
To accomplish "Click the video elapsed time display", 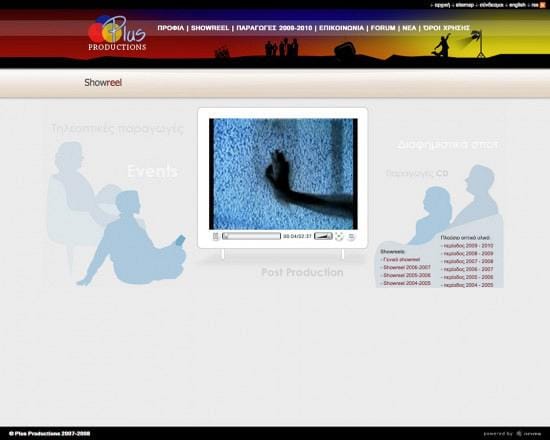I will click(x=297, y=236).
